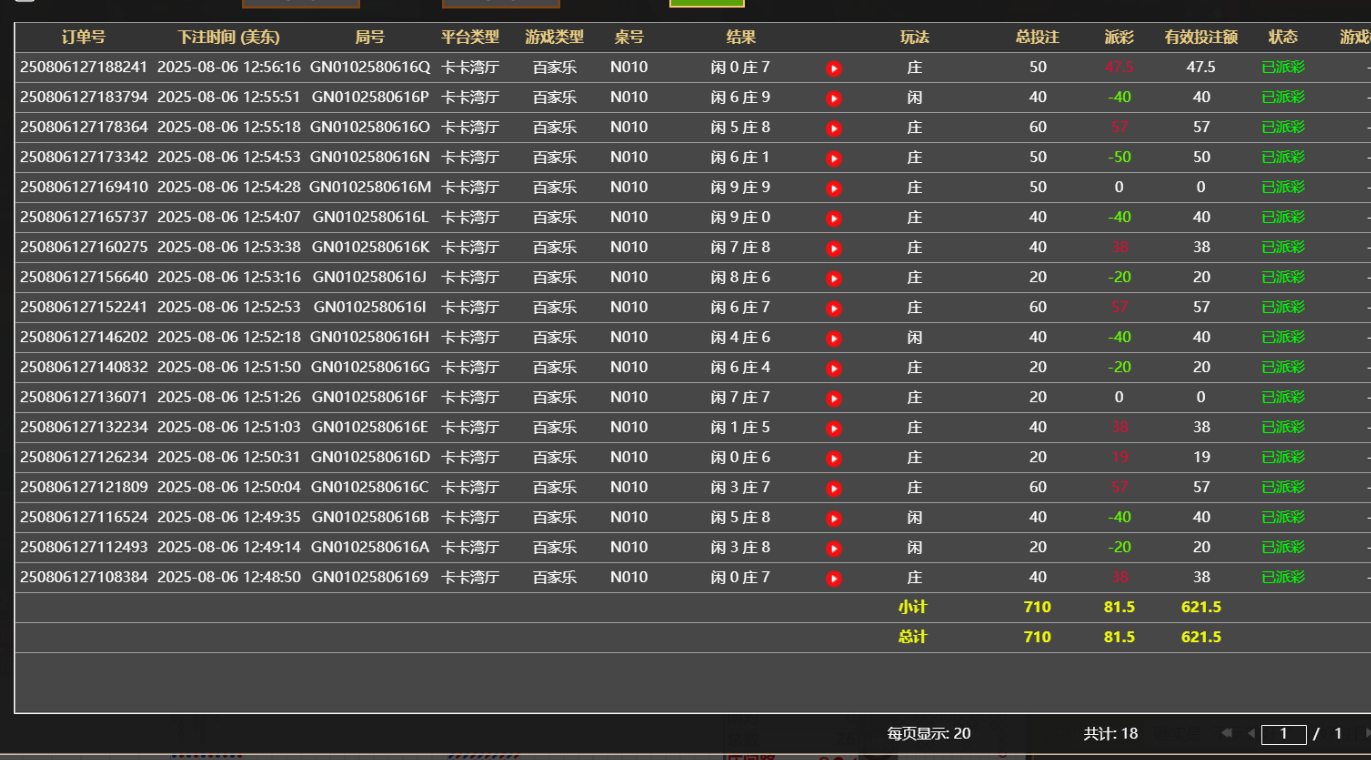Play the video replay for order 250806127188241

point(833,67)
